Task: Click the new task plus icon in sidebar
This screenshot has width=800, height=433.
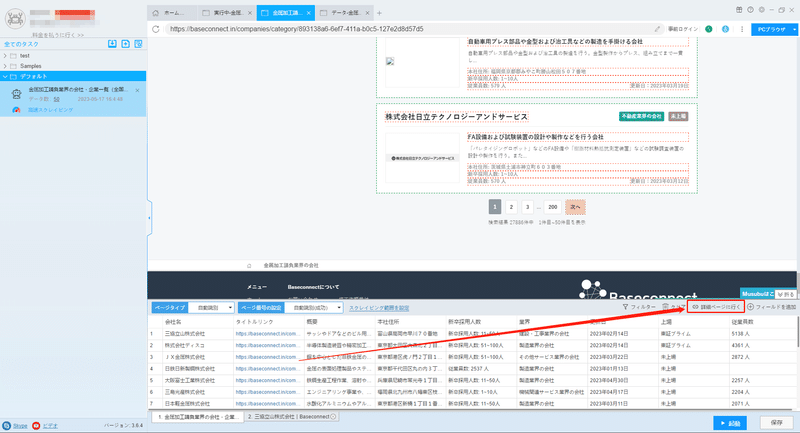Action: 126,44
